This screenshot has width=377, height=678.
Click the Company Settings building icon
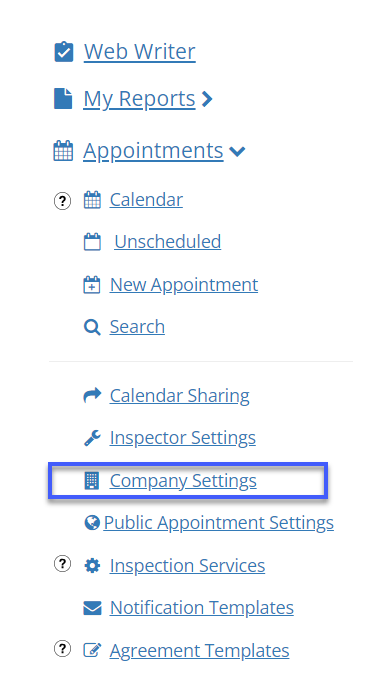92,480
